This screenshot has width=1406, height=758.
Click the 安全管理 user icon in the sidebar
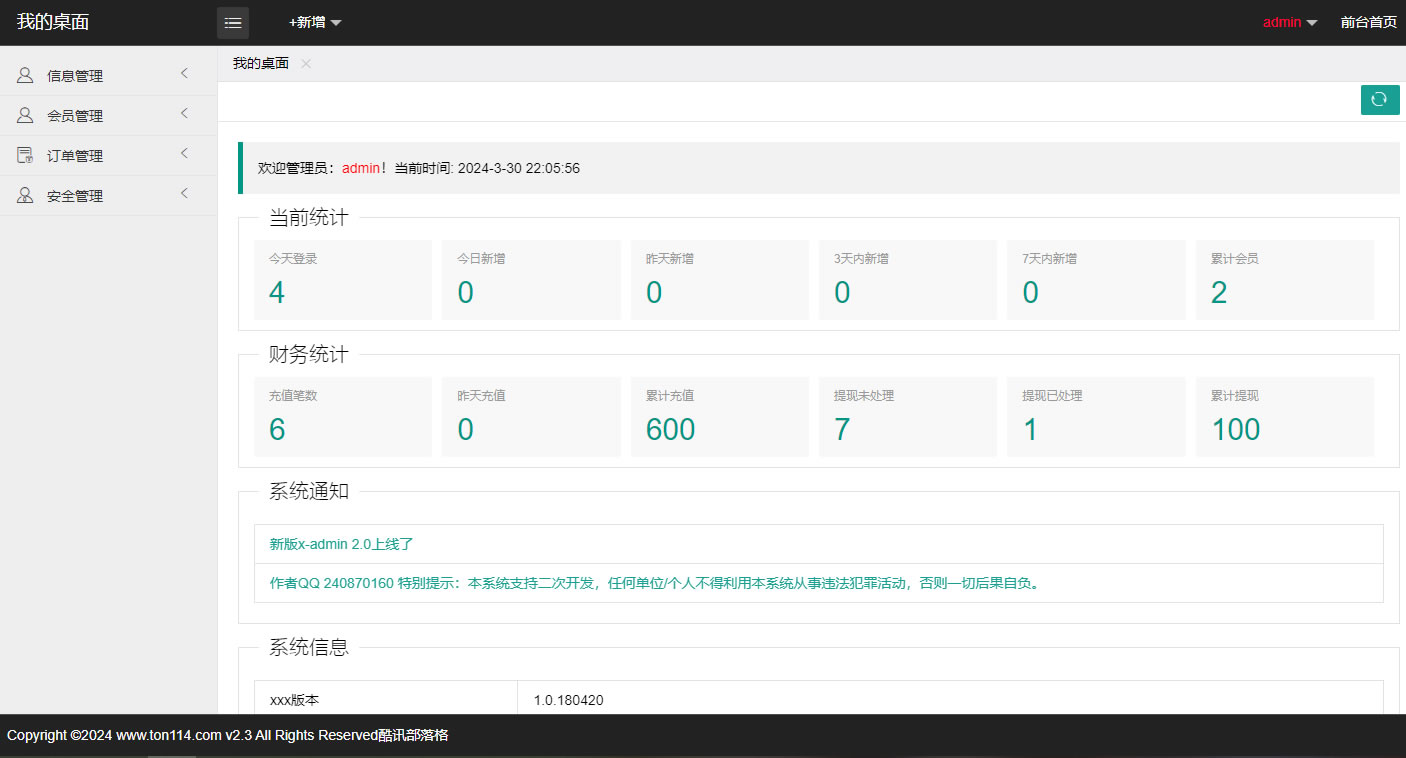(x=25, y=195)
